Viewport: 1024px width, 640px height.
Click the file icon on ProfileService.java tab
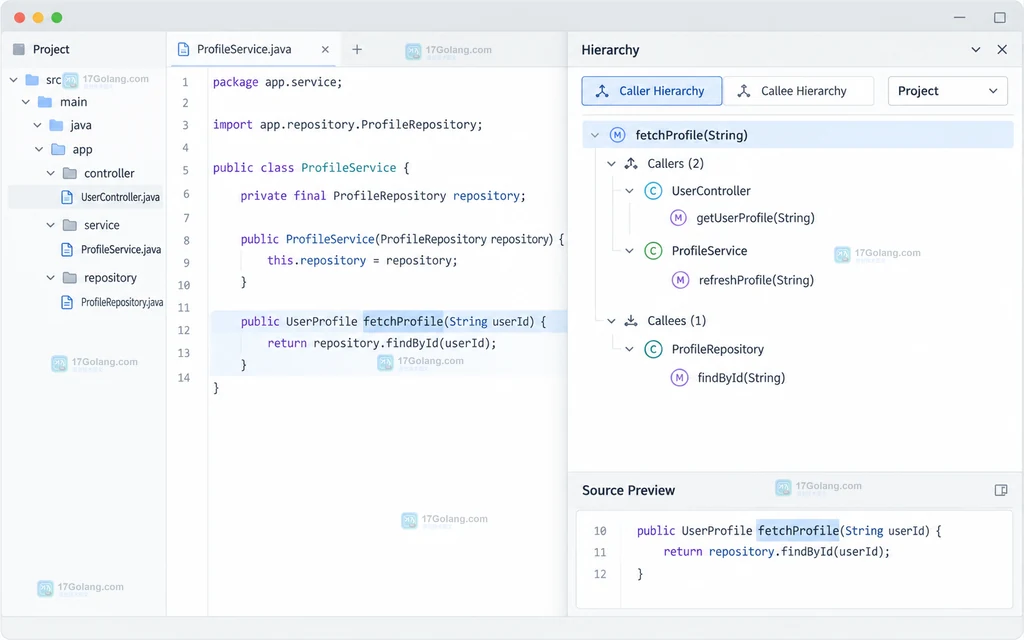click(184, 49)
